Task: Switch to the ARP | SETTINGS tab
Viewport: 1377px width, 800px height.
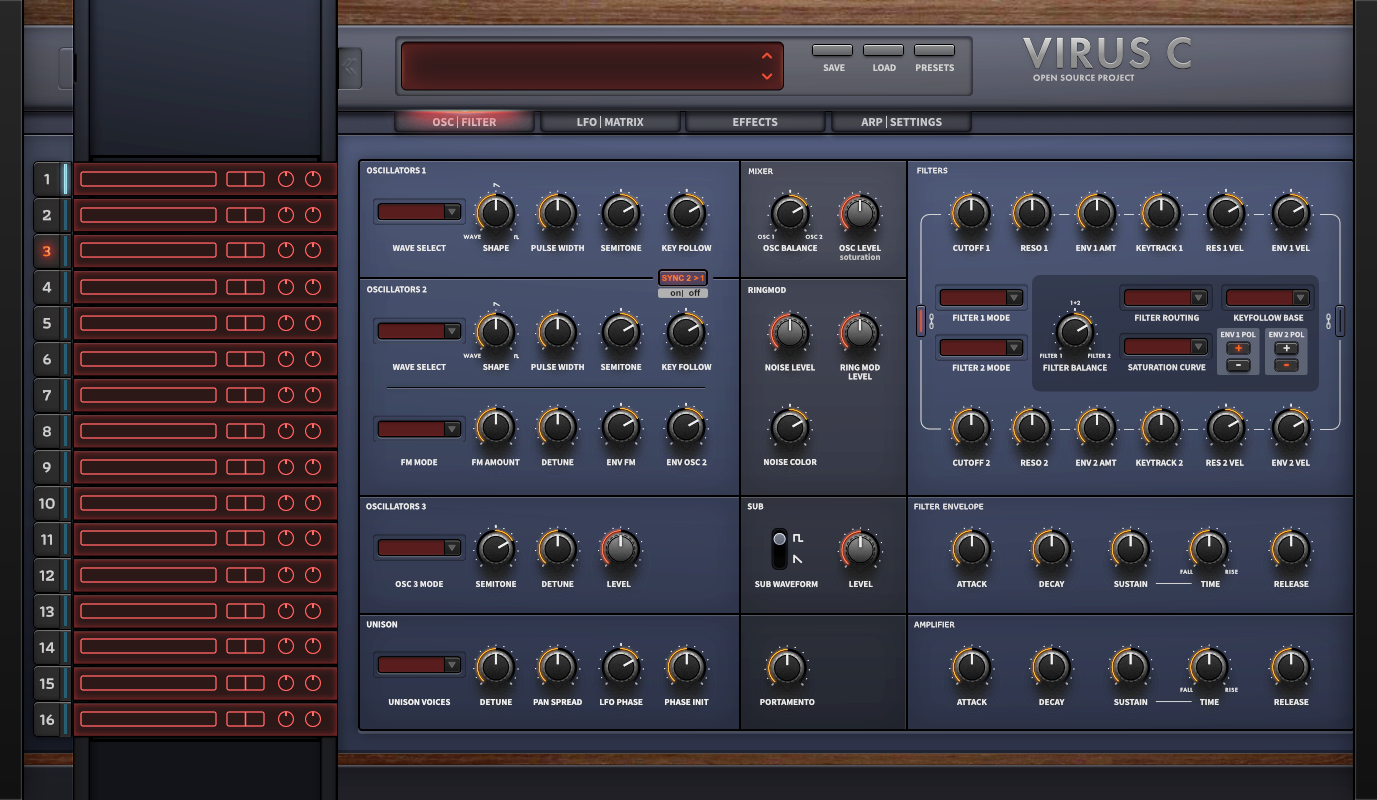Action: [901, 122]
